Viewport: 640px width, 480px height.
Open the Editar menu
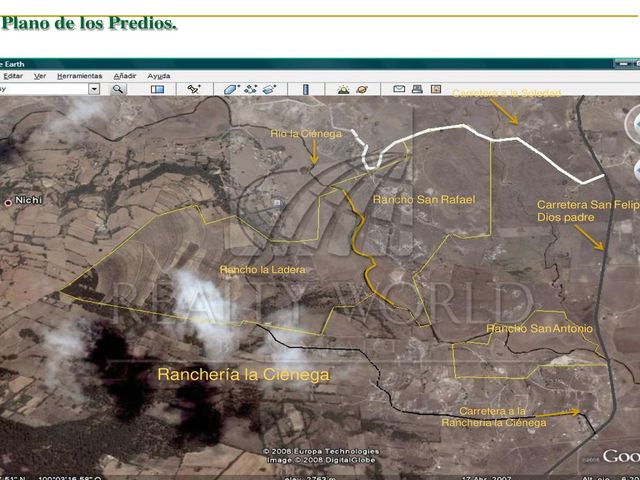click(x=13, y=76)
